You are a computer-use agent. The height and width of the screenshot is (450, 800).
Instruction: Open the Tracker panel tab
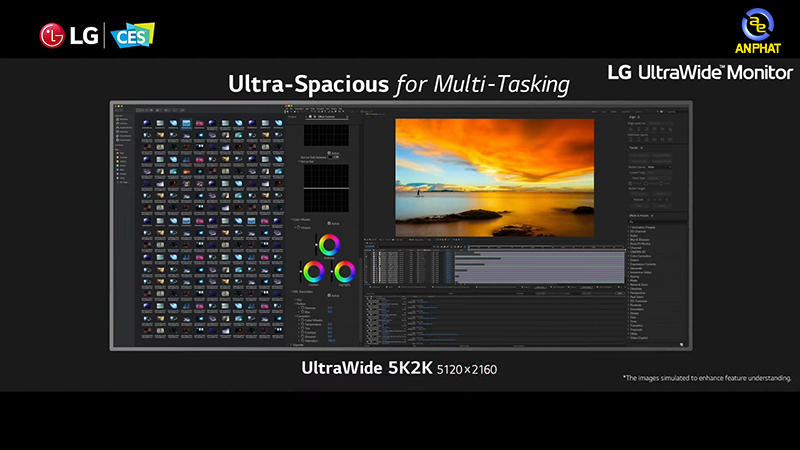pos(634,148)
